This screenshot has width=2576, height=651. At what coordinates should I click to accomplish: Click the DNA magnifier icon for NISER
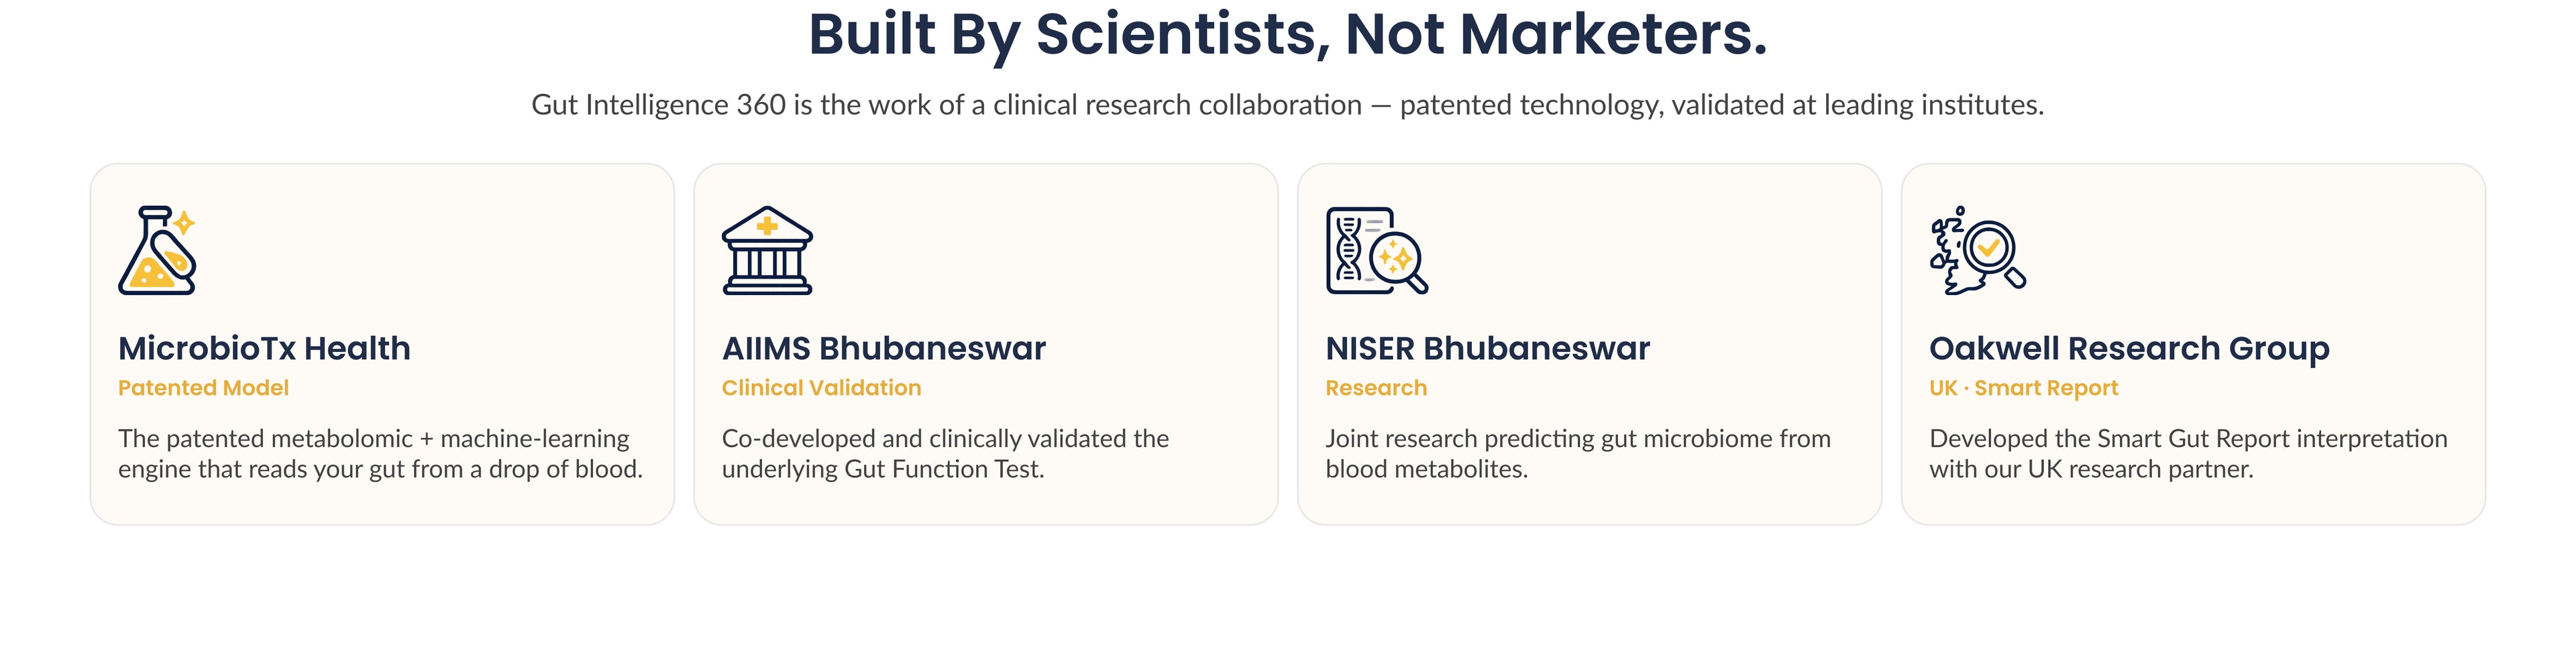(1377, 250)
